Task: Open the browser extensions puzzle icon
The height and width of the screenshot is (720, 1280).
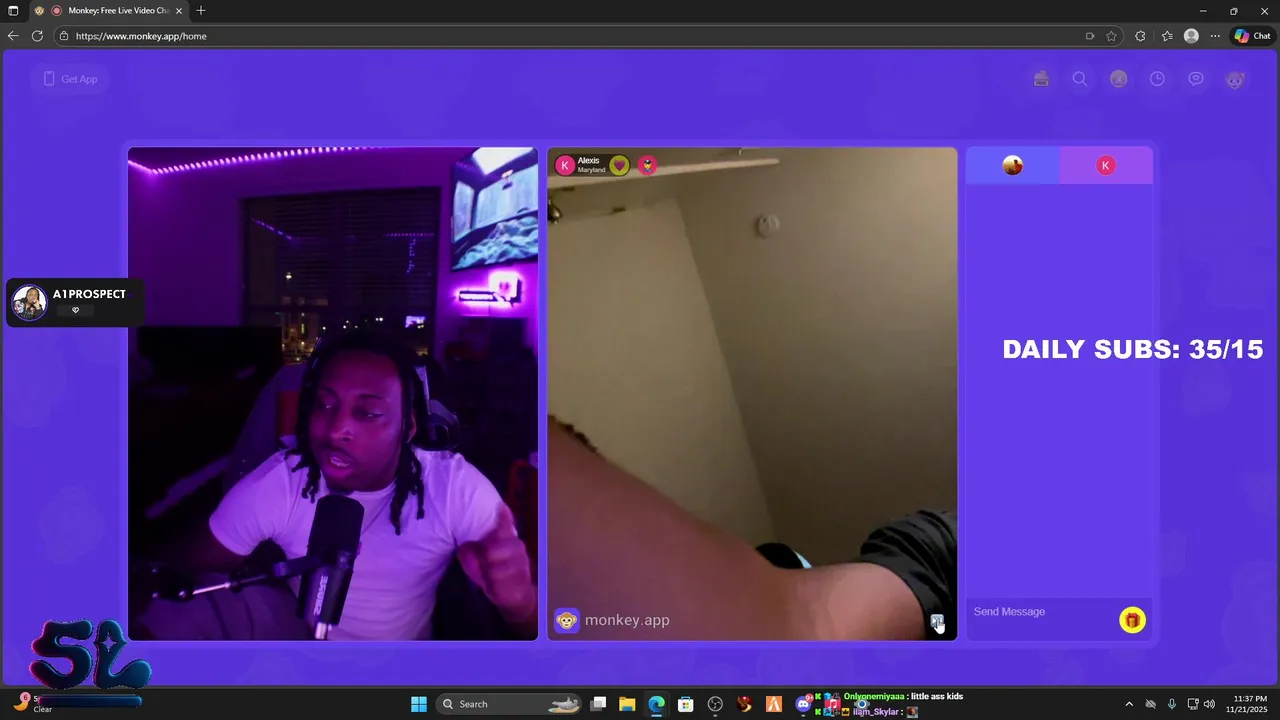Action: [x=1141, y=36]
